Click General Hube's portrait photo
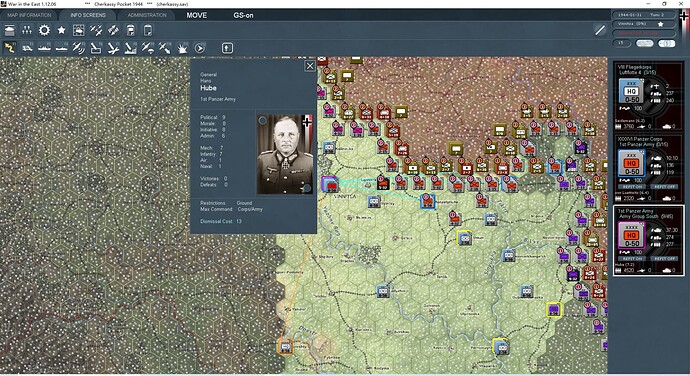 click(x=285, y=154)
